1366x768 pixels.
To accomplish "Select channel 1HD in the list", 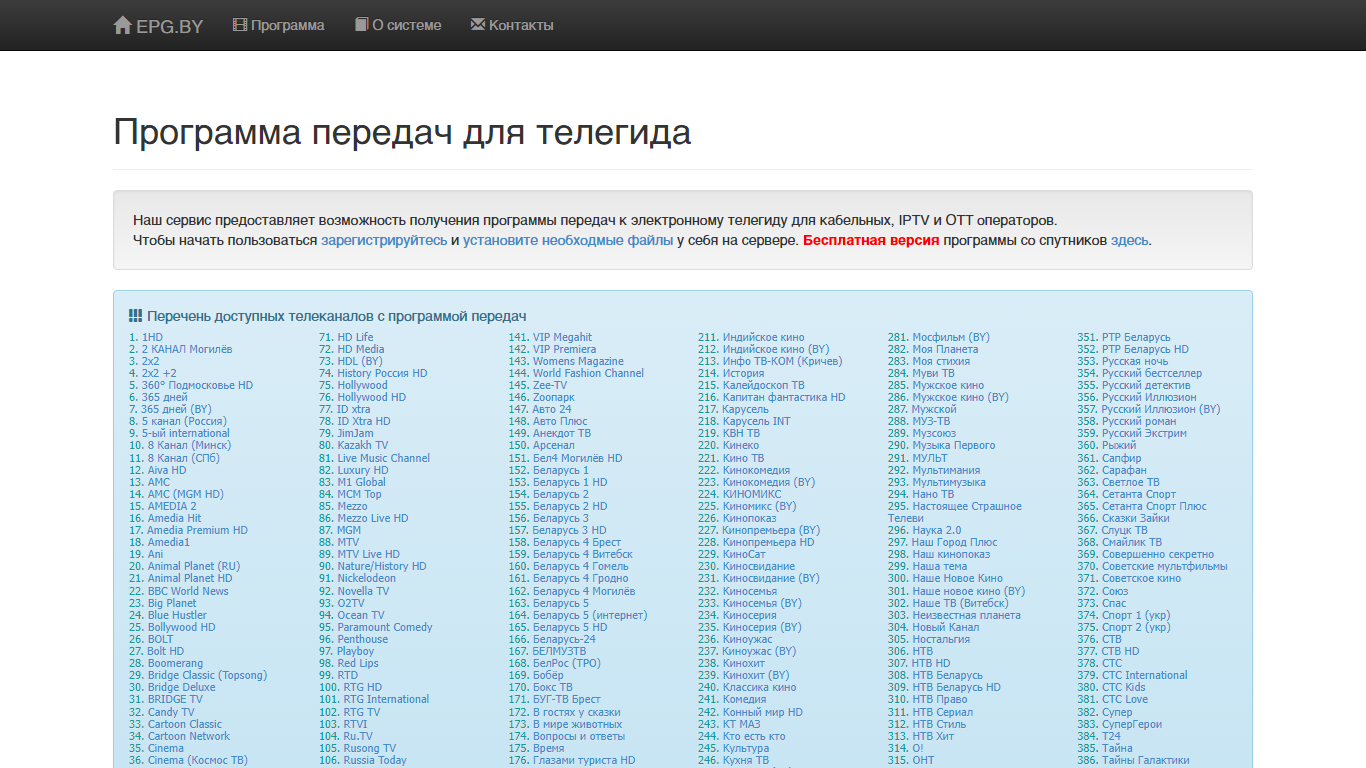I will coord(152,338).
